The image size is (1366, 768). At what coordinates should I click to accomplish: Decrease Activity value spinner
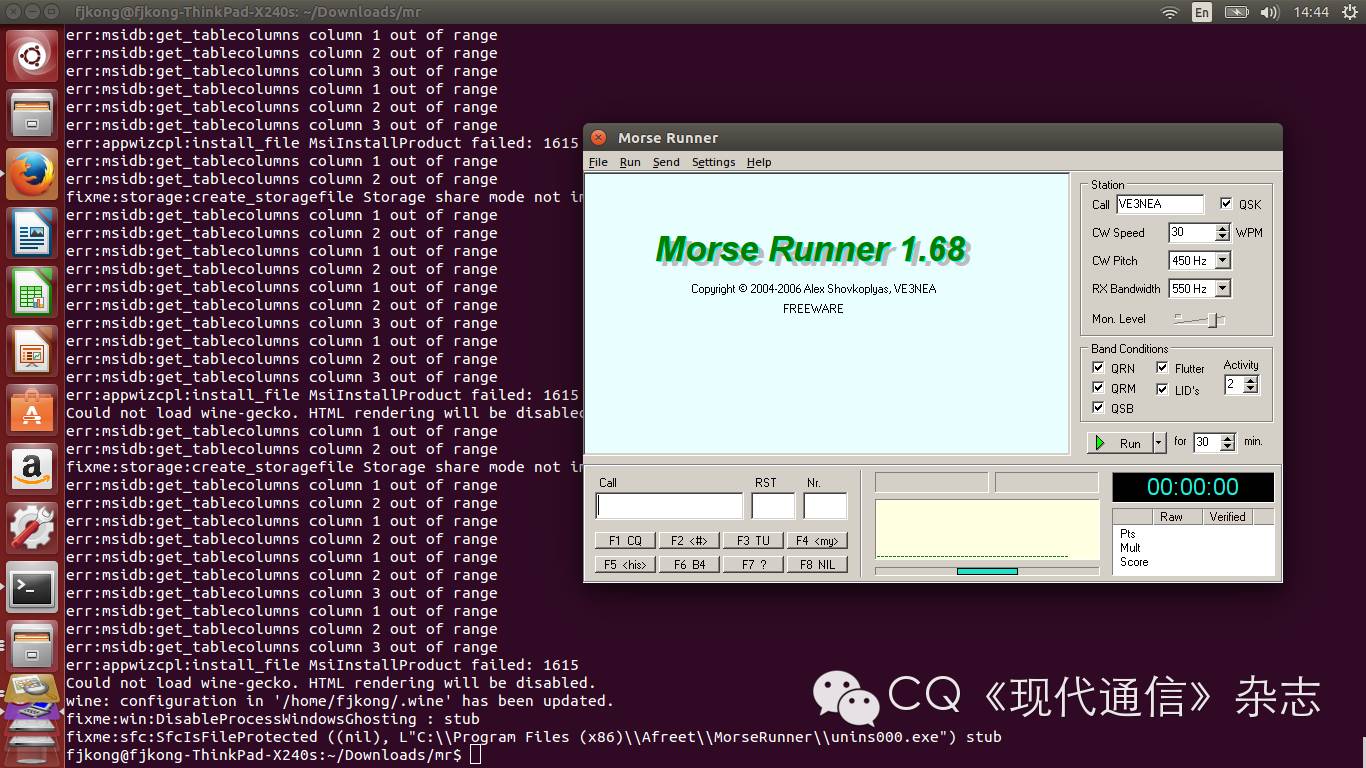coord(1250,389)
